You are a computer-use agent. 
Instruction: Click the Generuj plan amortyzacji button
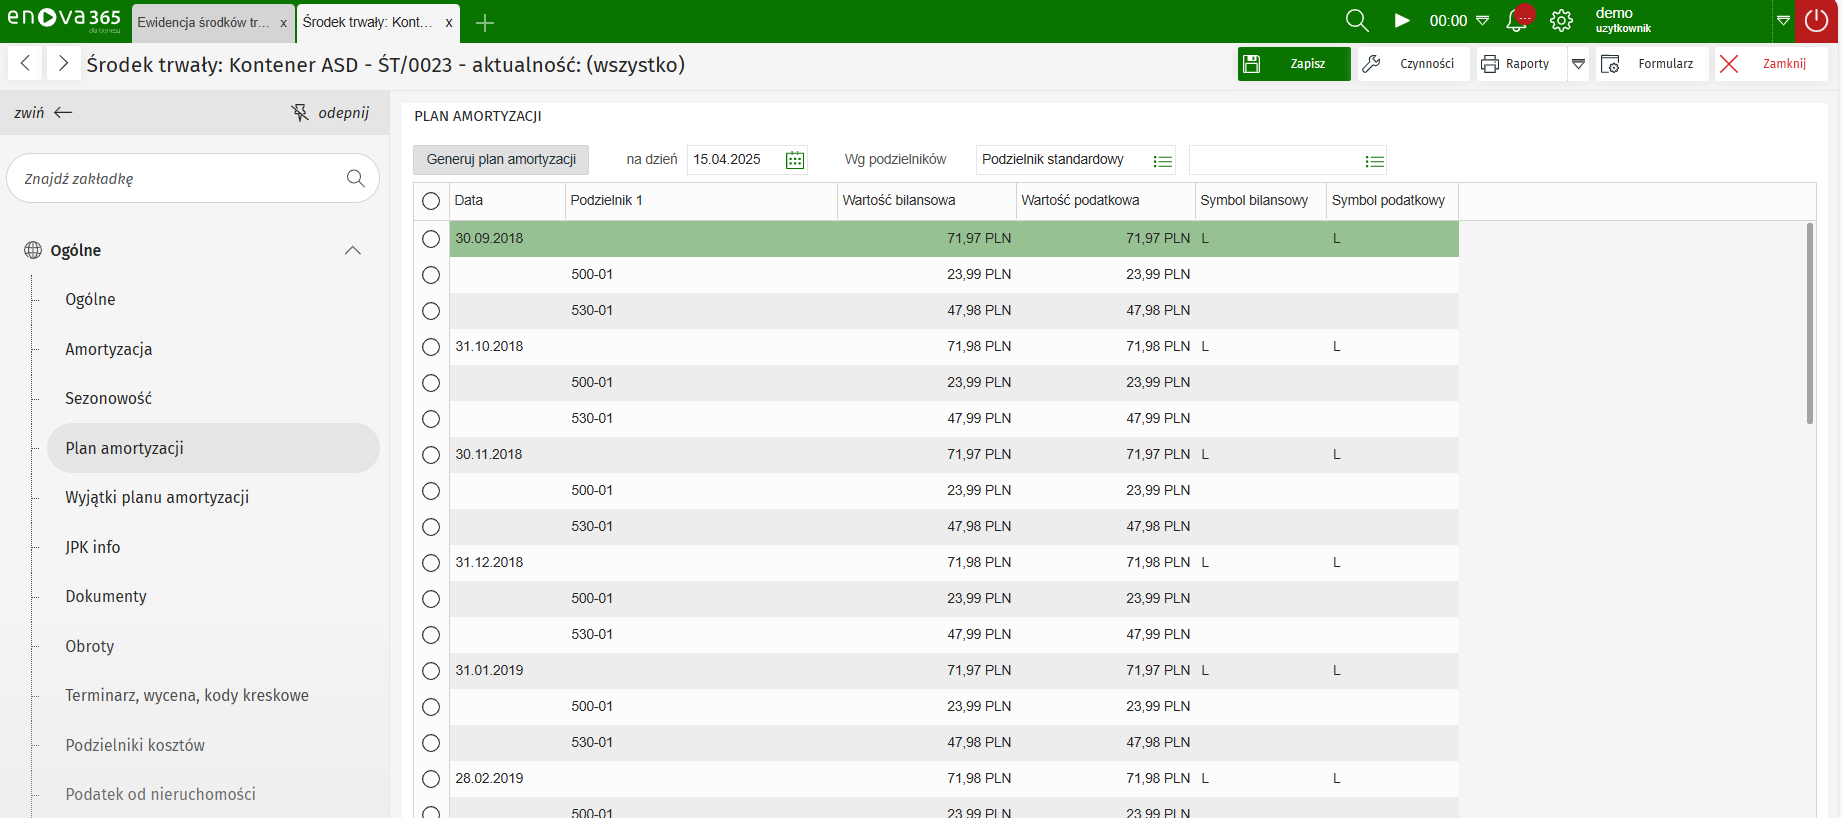pos(501,160)
